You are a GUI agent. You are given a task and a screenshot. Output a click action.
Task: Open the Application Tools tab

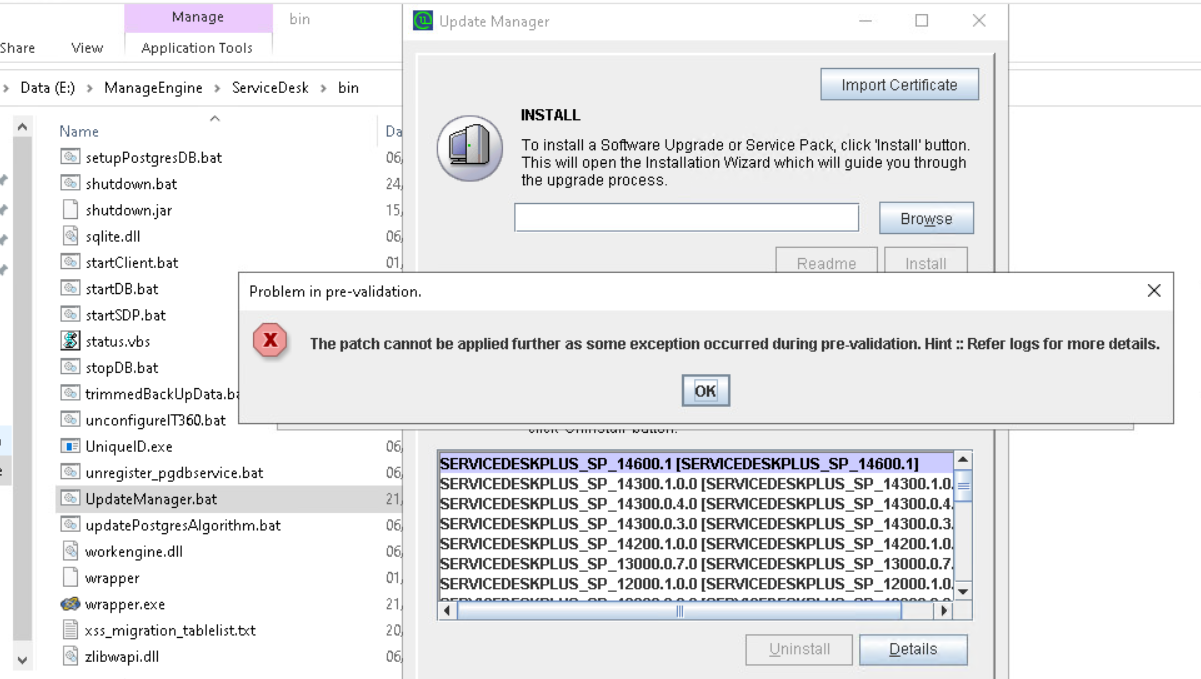point(197,47)
